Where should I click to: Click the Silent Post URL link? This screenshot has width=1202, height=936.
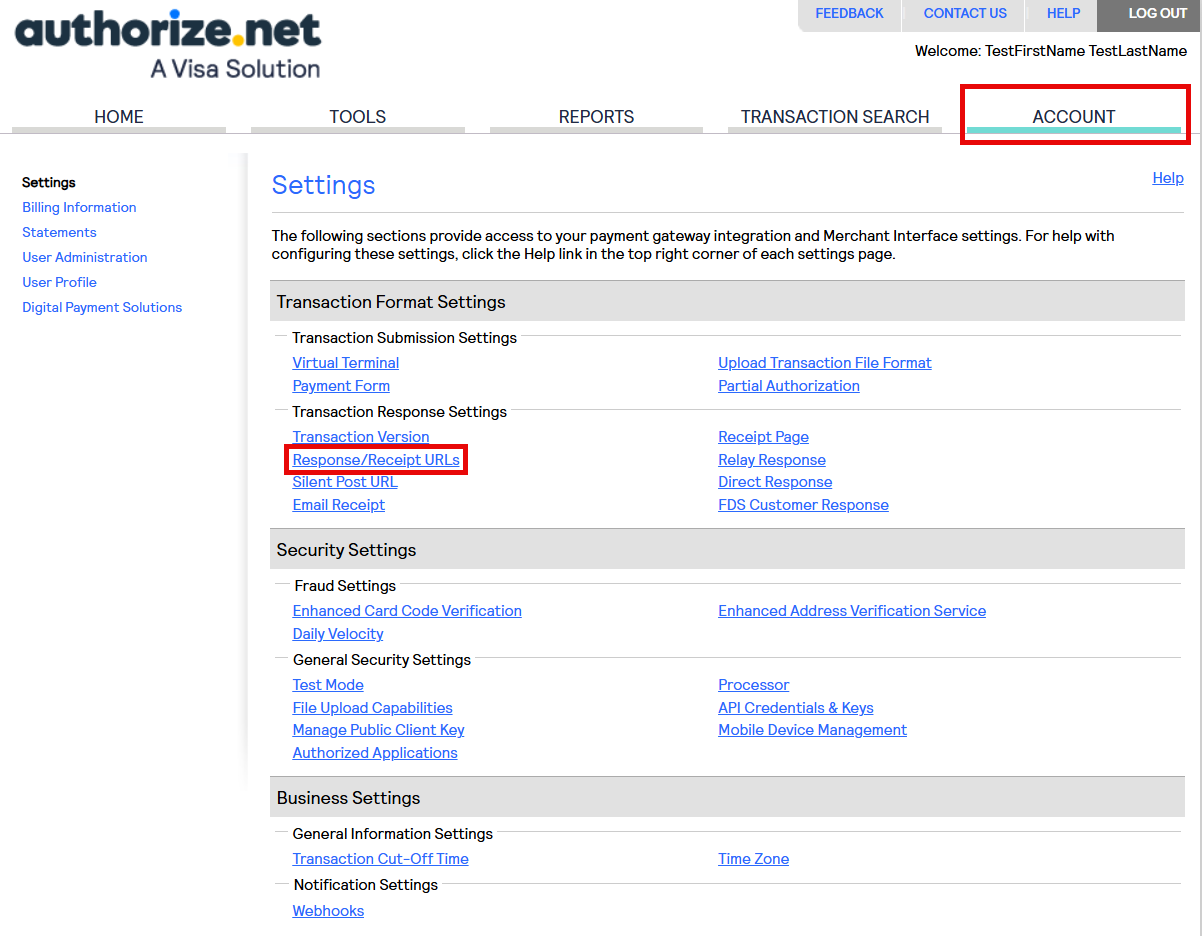pyautogui.click(x=344, y=482)
